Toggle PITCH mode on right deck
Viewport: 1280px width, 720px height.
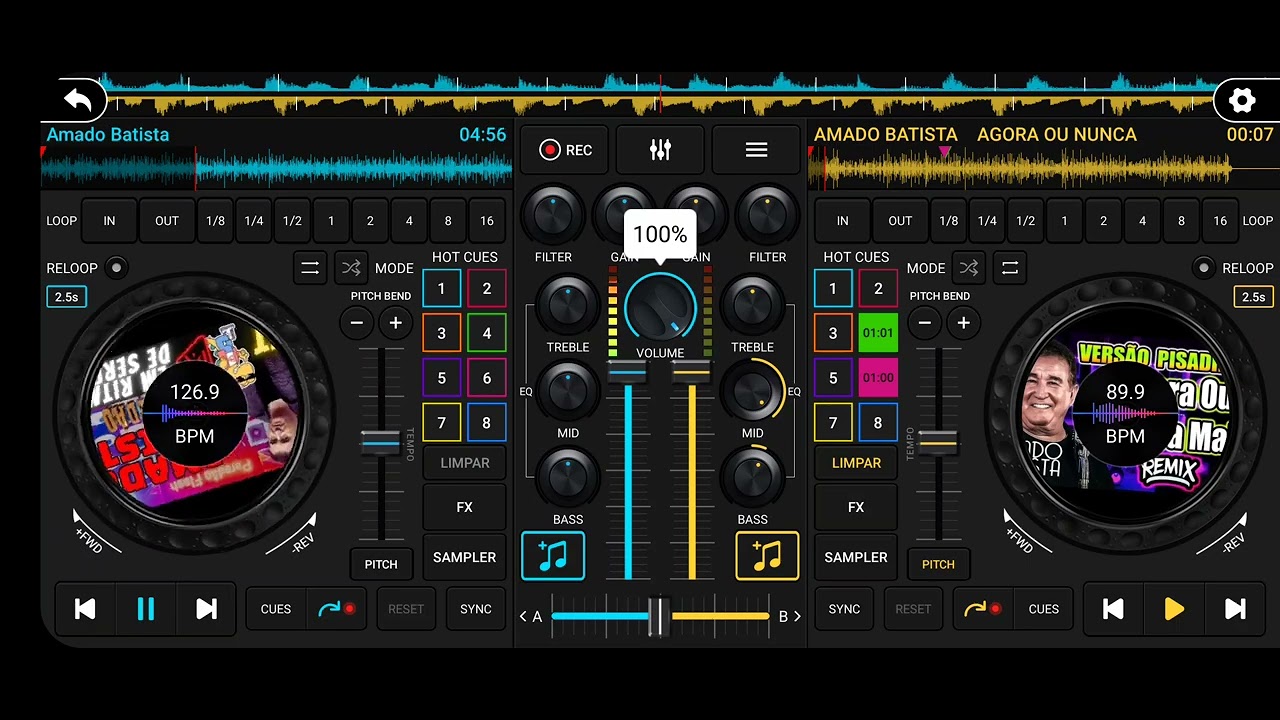click(938, 564)
